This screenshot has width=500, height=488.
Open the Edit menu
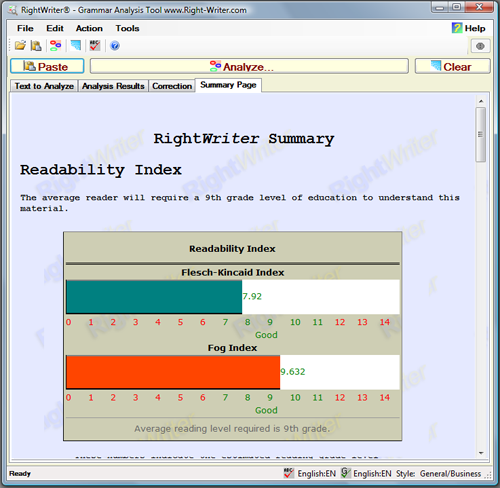55,28
